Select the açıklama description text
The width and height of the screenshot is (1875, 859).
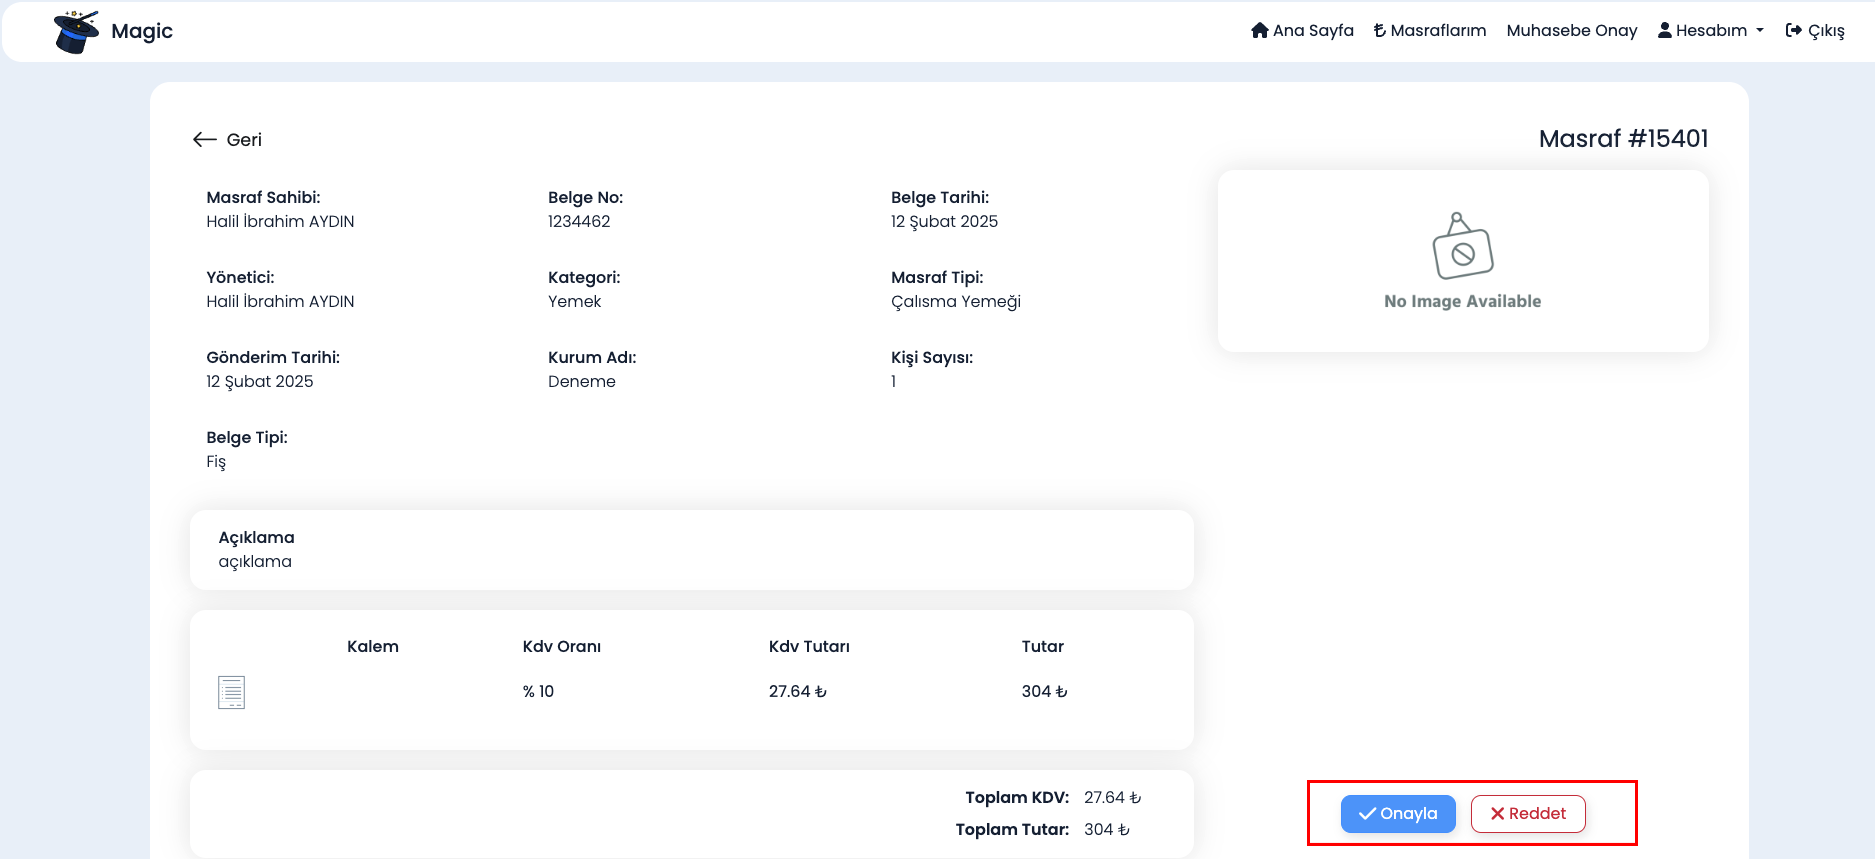pyautogui.click(x=255, y=562)
